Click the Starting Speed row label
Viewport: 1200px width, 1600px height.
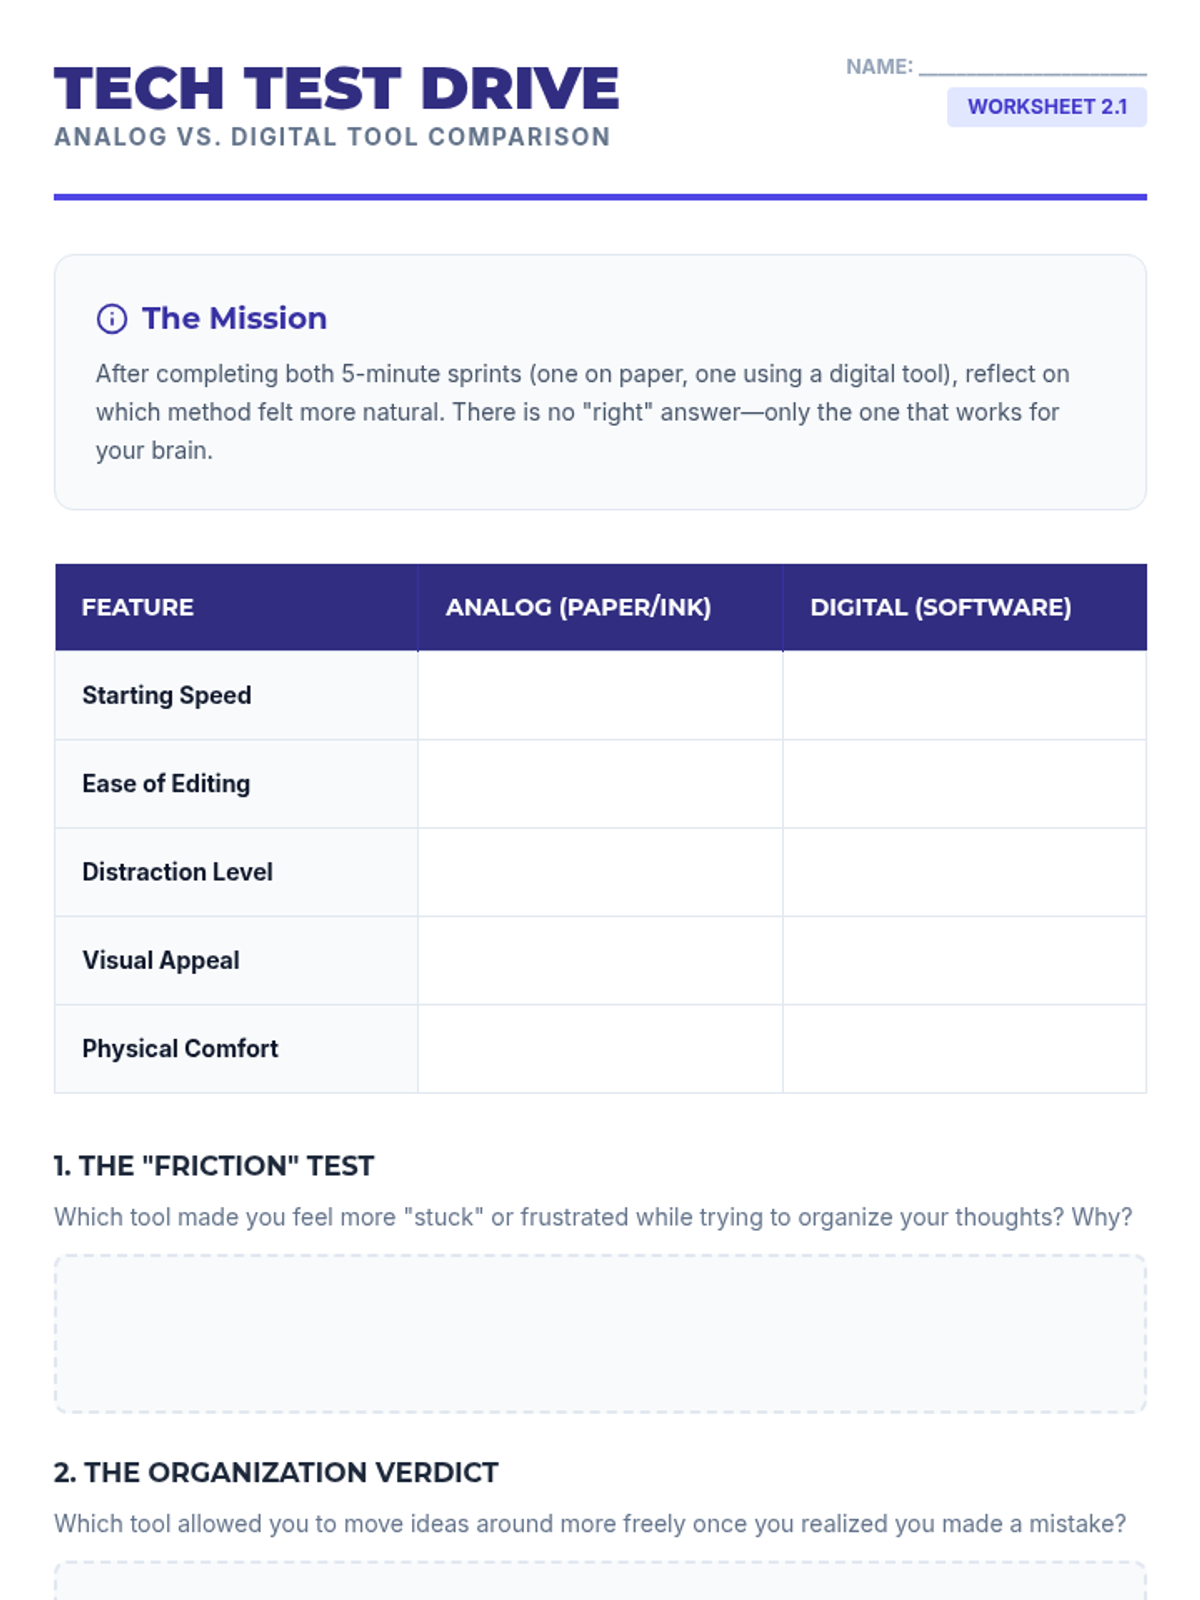[x=167, y=695]
